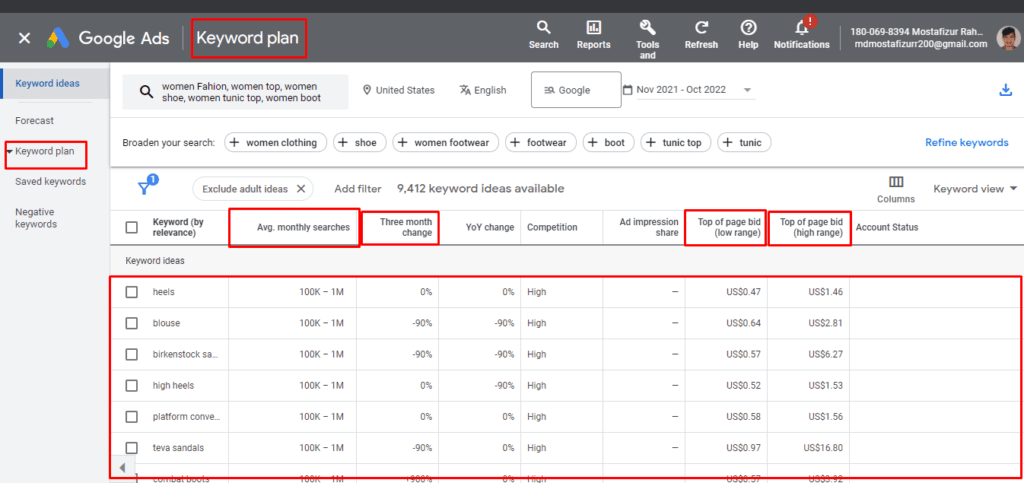The height and width of the screenshot is (483, 1024).
Task: Click the 9,412 keyword ideas available text
Action: pos(481,189)
